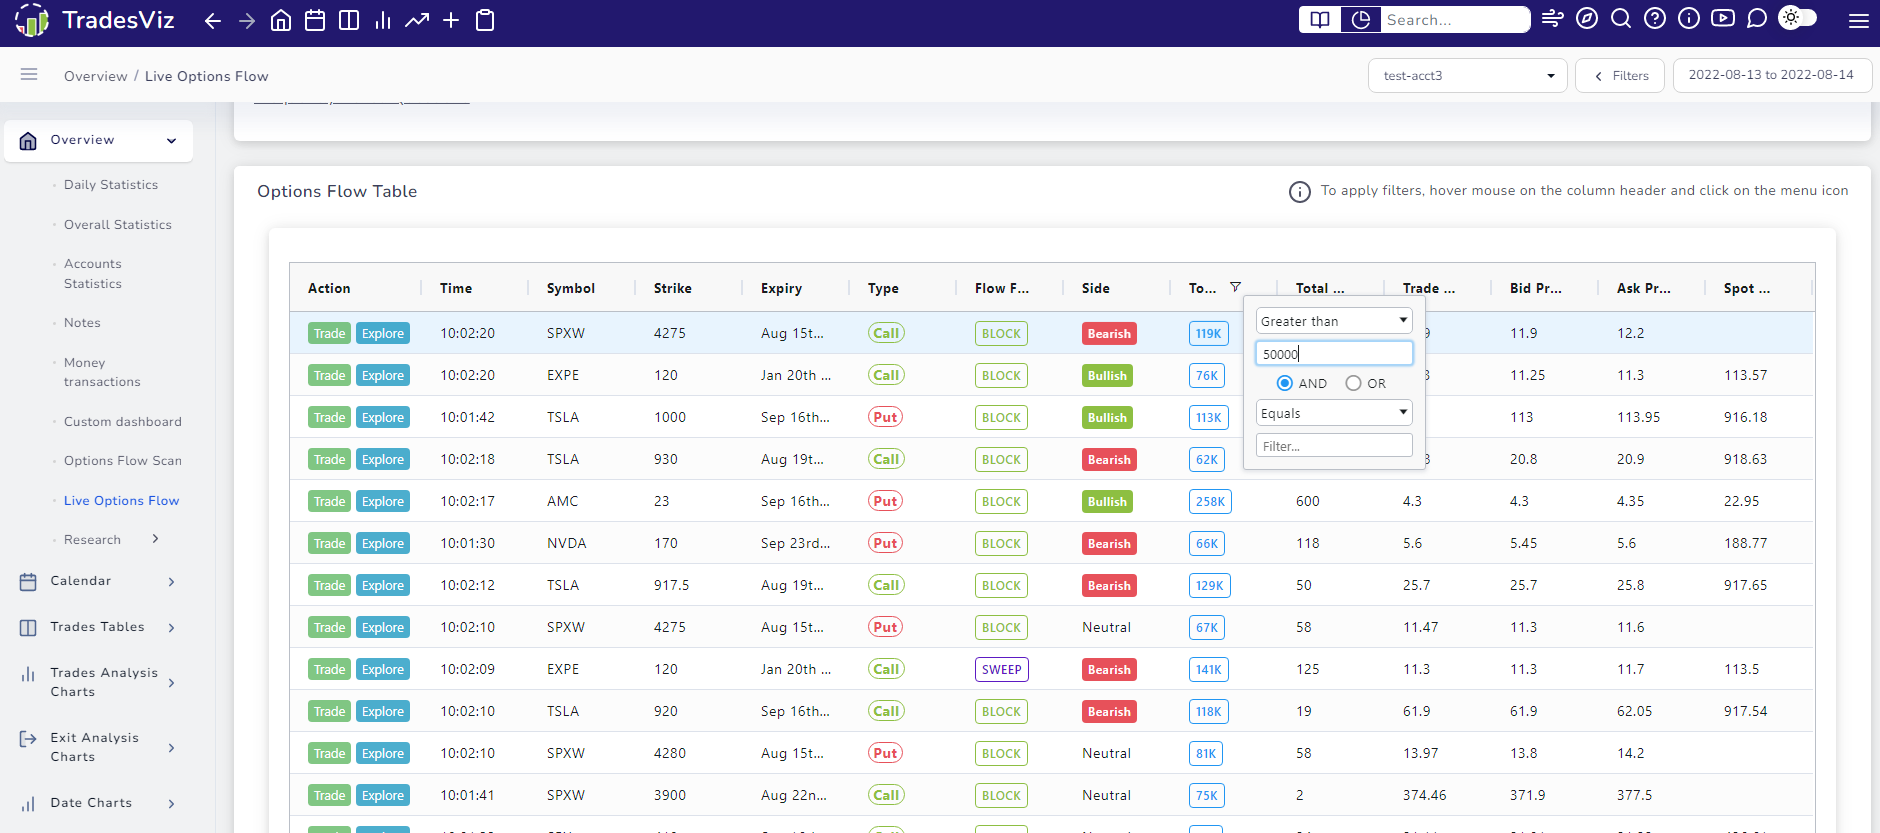Click the info icon beside filter hint

1300,192
